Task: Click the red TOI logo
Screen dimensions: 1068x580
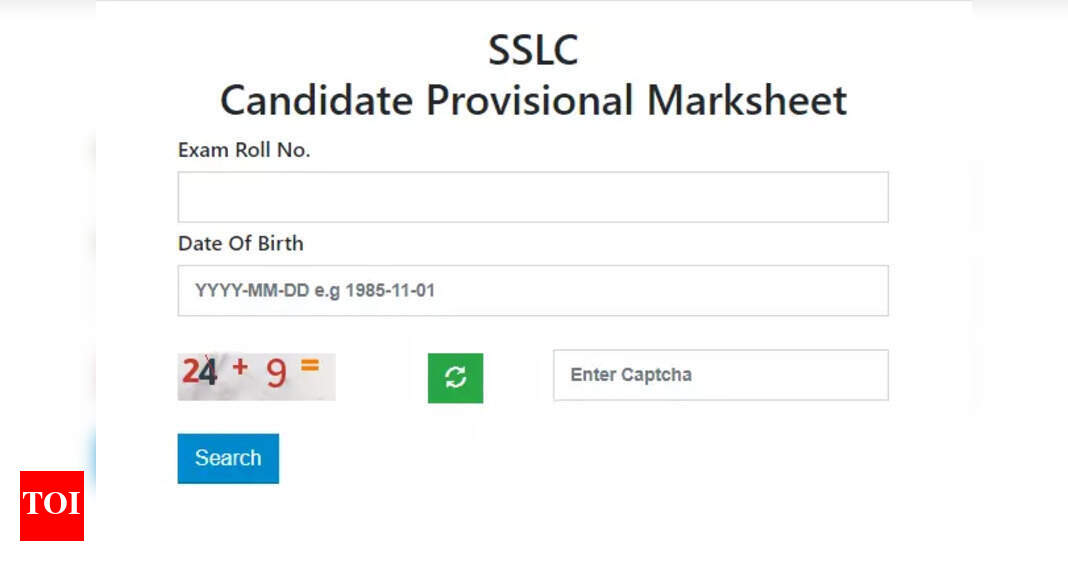Action: click(52, 505)
